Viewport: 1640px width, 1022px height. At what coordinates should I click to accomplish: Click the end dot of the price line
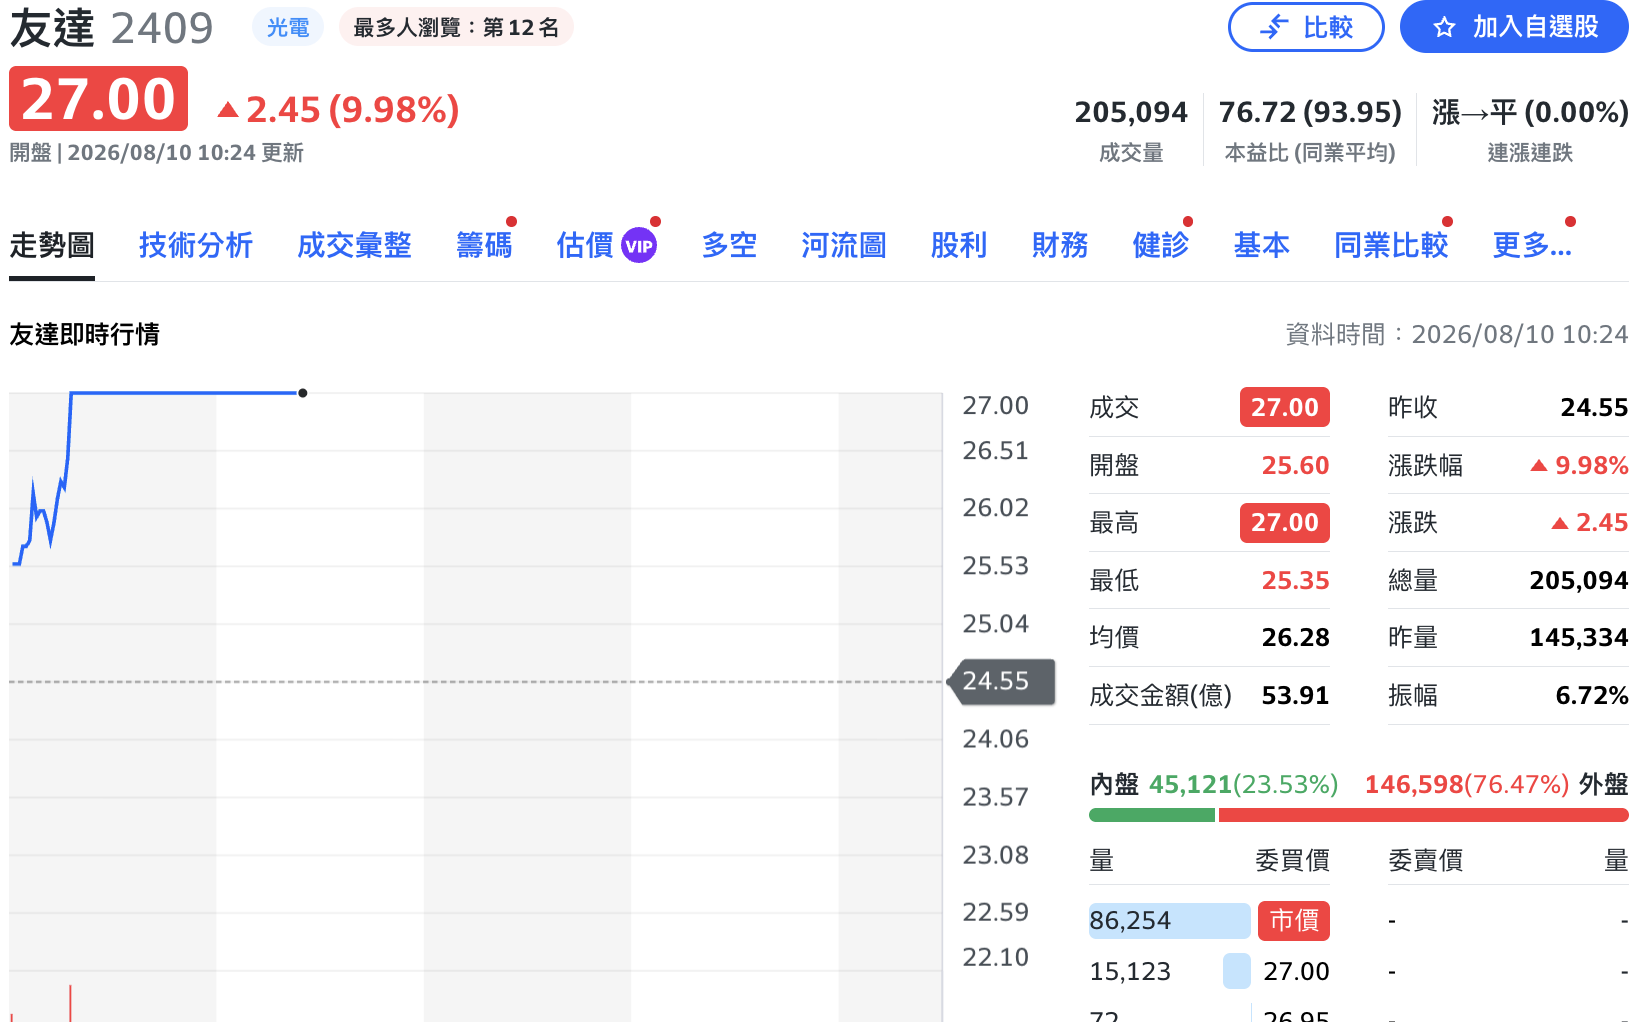click(303, 393)
